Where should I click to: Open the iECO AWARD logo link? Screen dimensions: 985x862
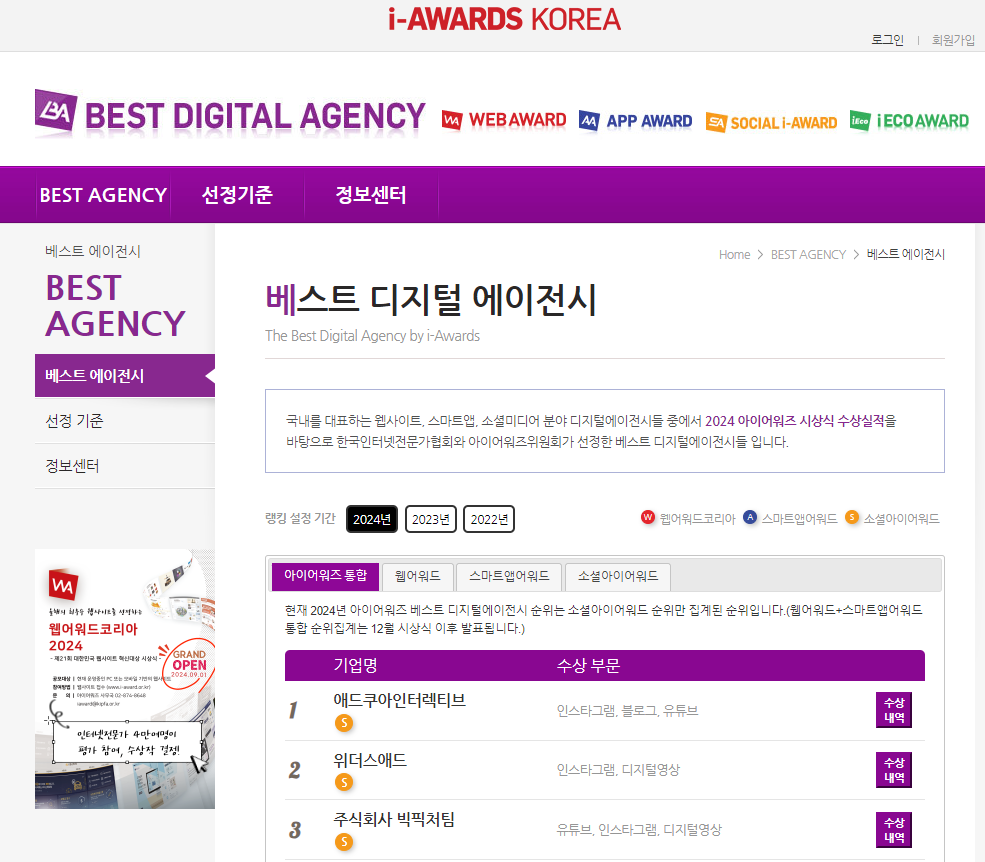(x=909, y=121)
